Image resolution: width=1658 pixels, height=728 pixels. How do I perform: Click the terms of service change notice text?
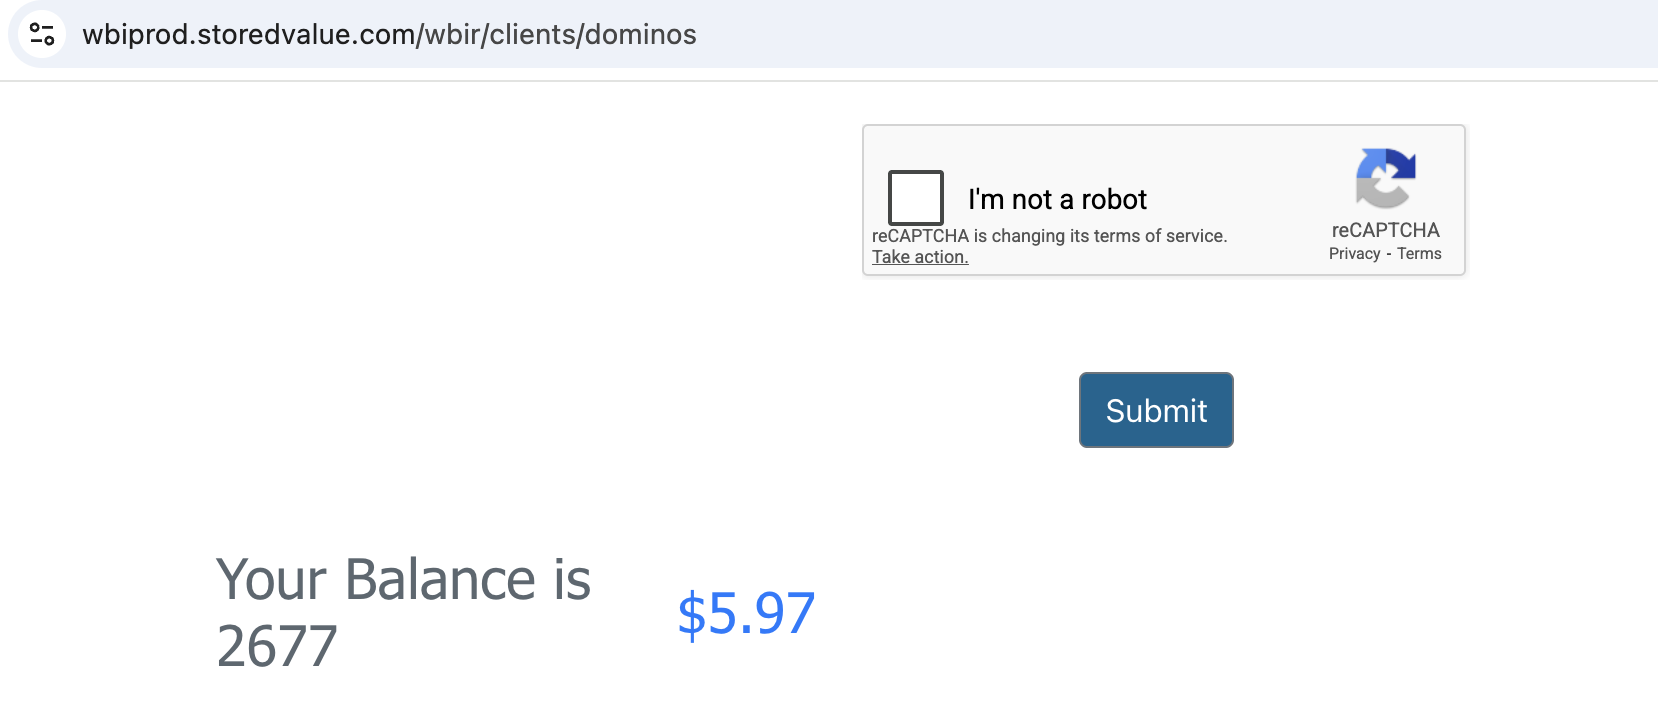click(x=1049, y=236)
